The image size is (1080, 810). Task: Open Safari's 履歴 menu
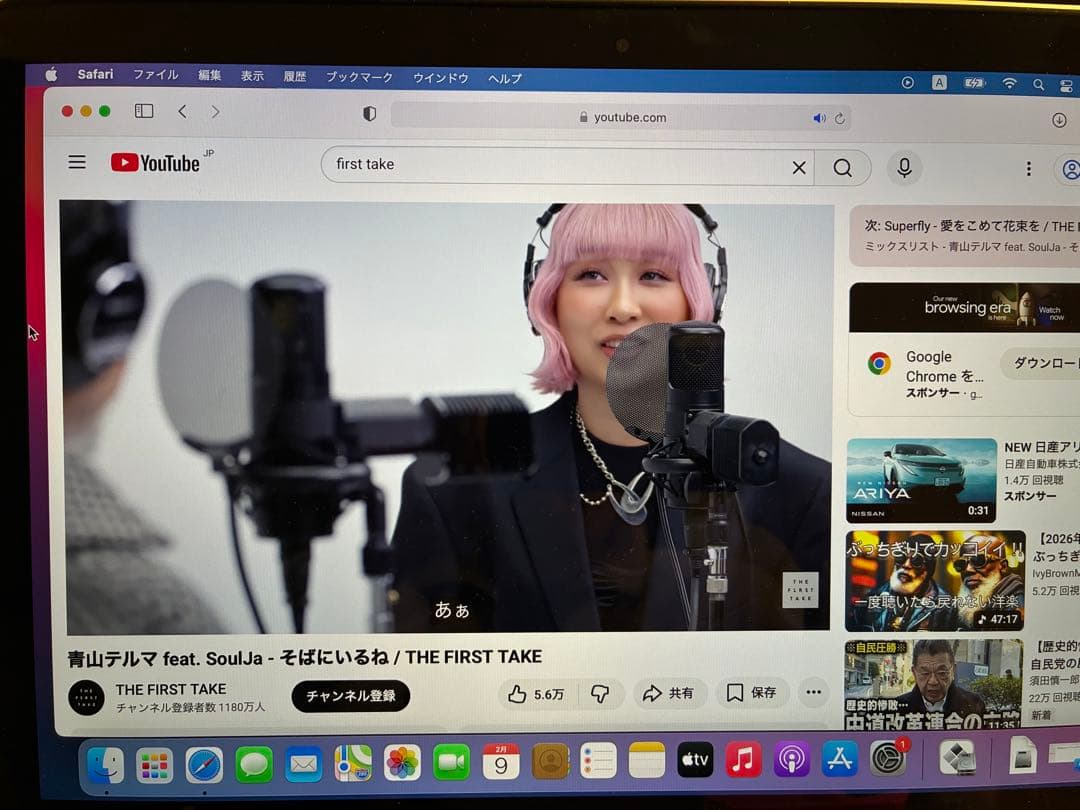[292, 76]
